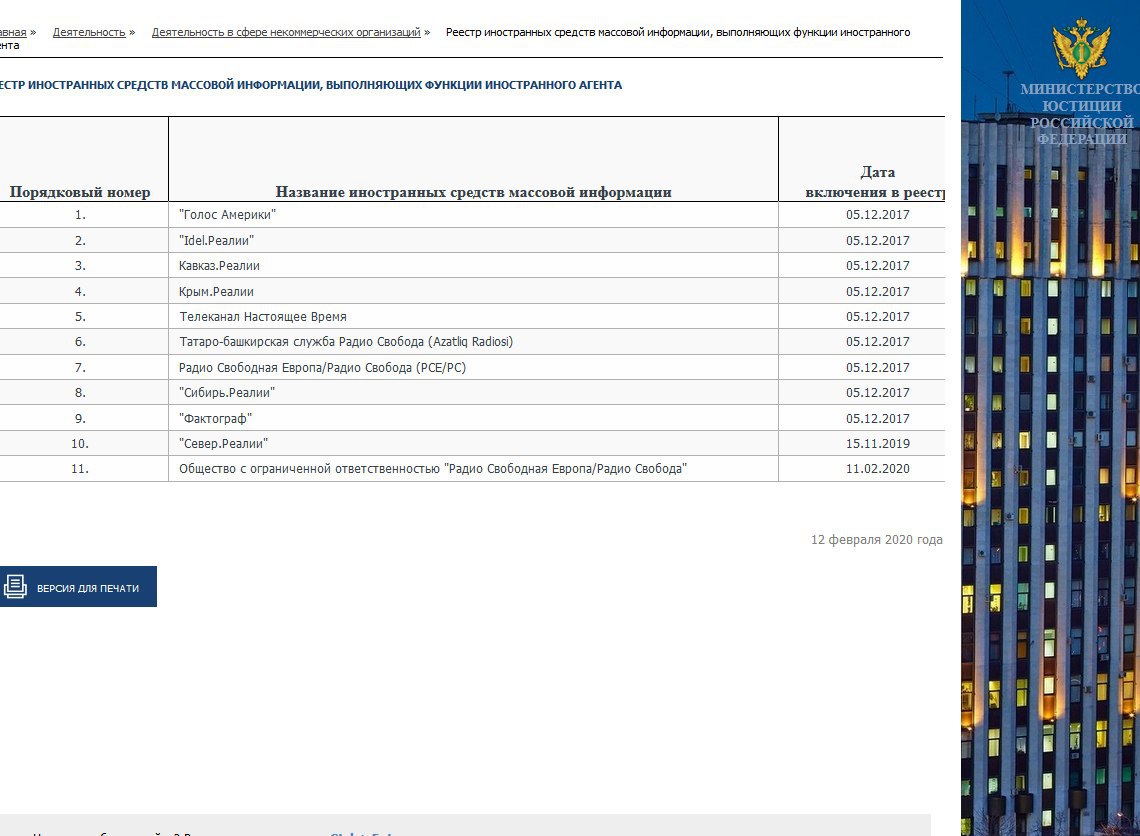
Task: Click the date '15.11.2019'
Action: click(878, 443)
